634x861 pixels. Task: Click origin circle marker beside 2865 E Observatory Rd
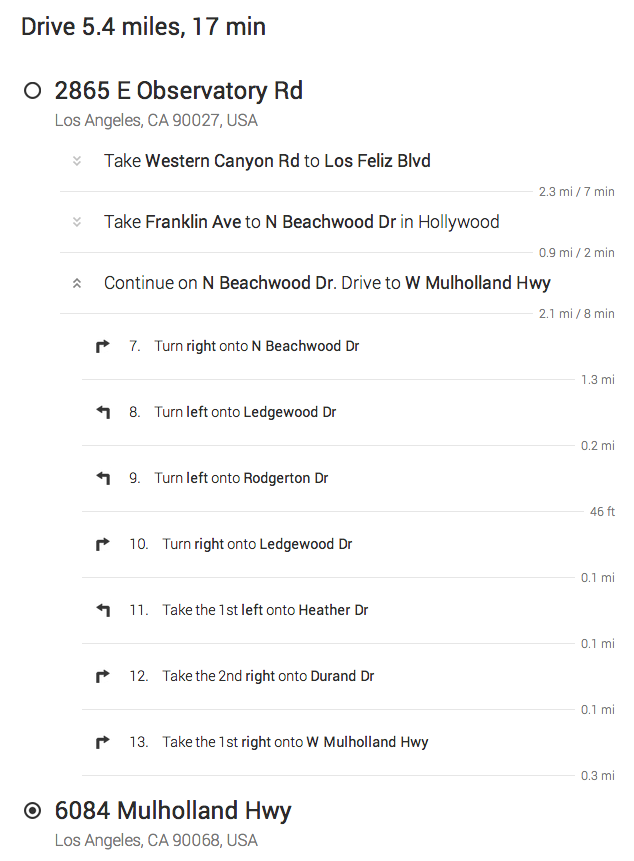(x=32, y=91)
